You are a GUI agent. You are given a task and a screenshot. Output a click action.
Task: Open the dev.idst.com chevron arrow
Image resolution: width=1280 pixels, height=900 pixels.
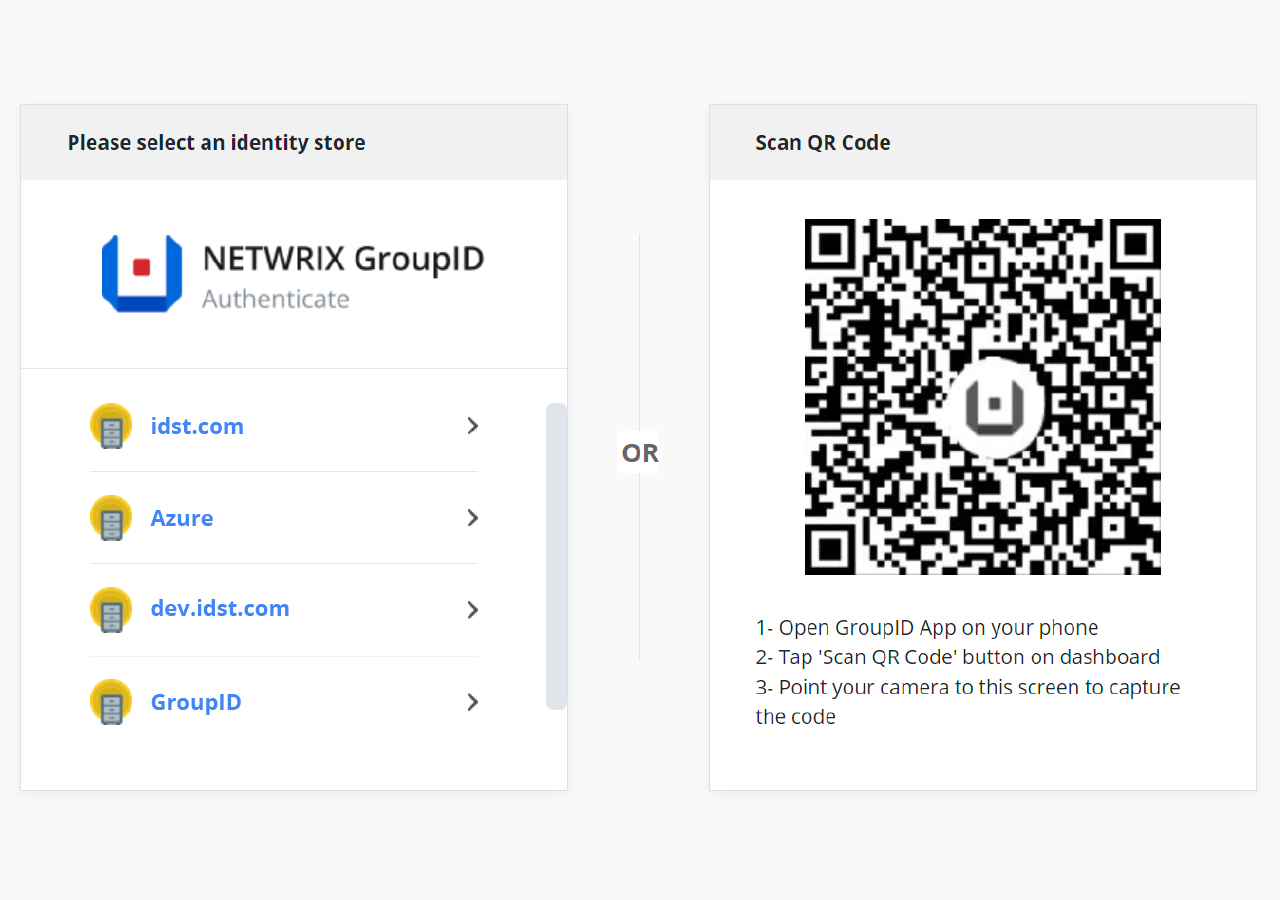click(473, 610)
